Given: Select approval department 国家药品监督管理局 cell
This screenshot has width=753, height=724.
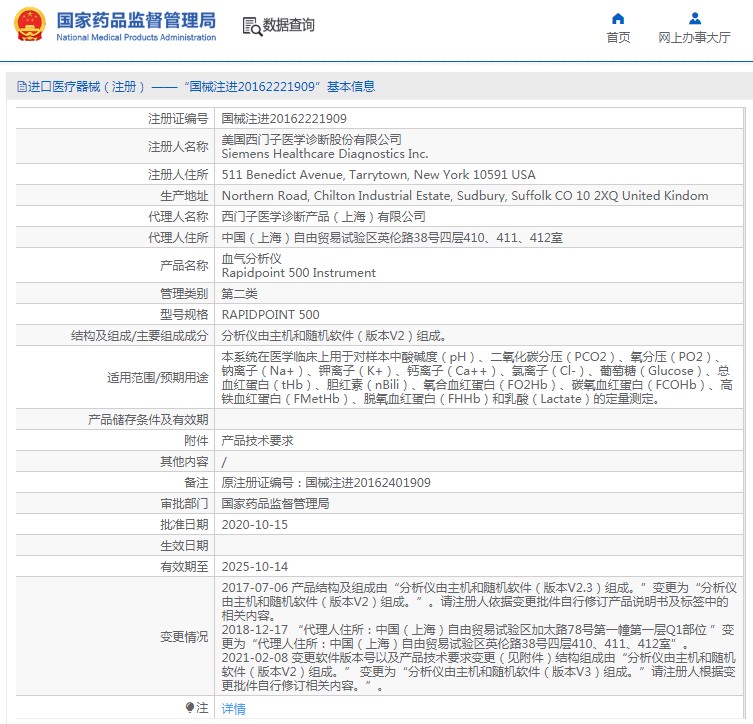Looking at the screenshot, I should coord(275,504).
